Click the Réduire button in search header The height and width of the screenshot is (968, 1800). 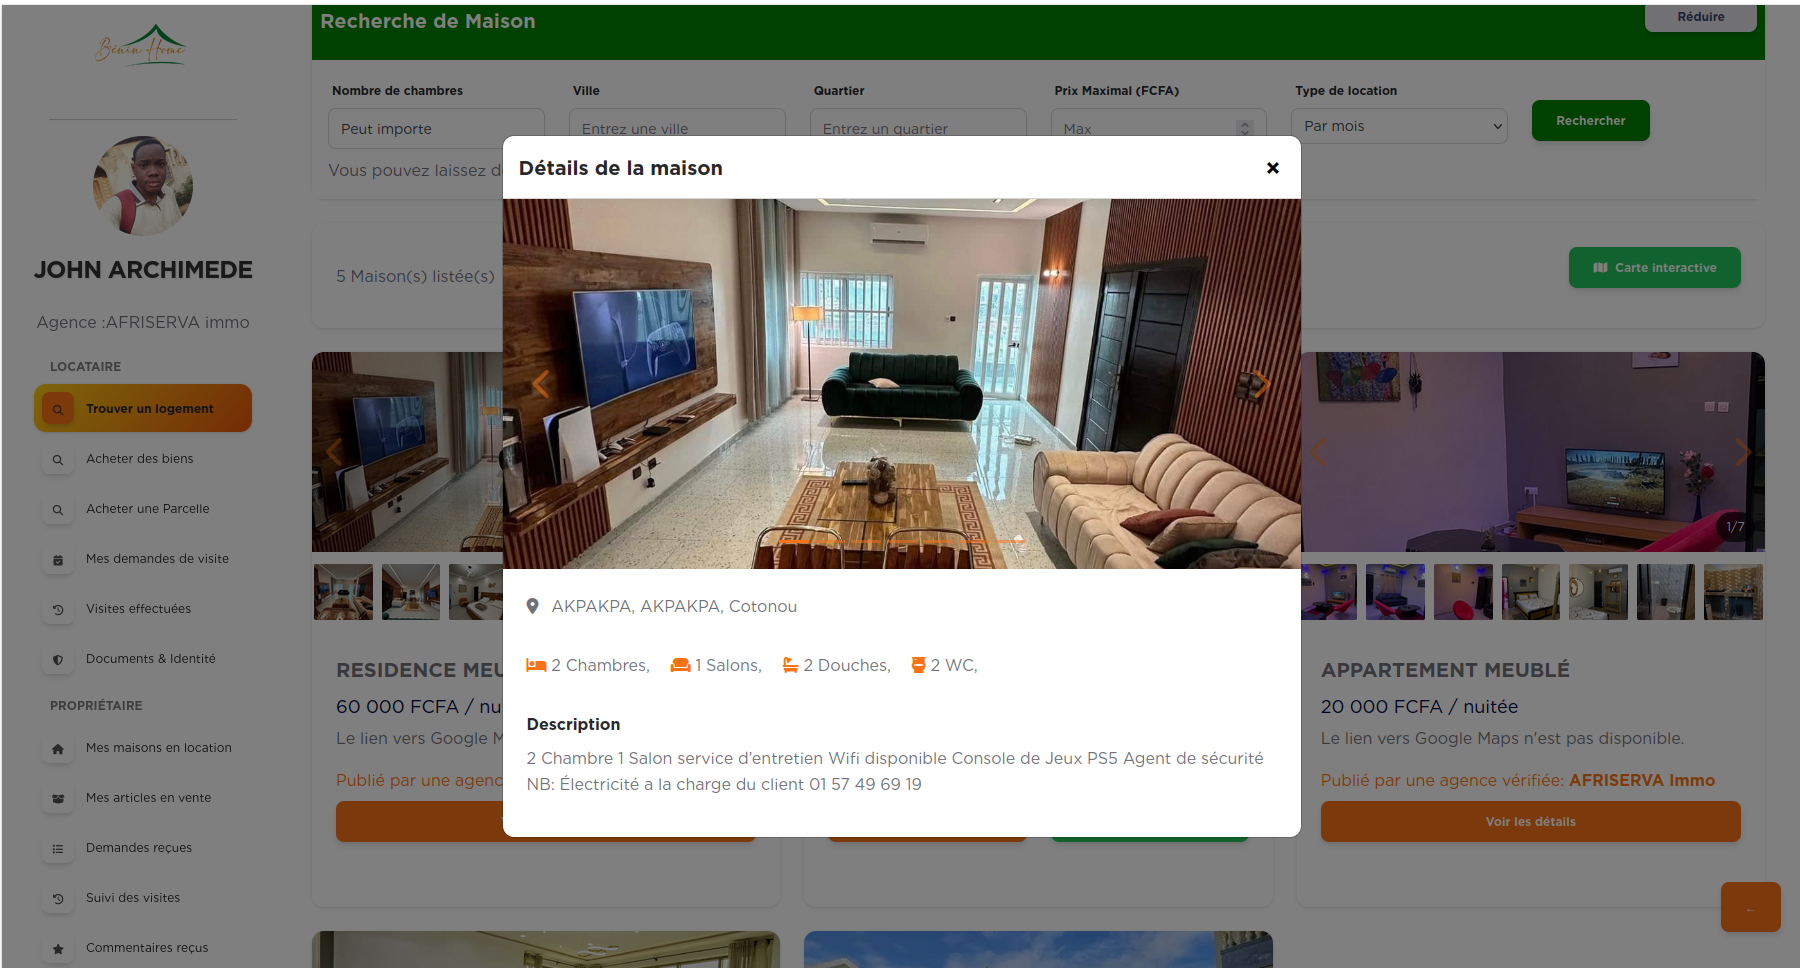click(x=1700, y=17)
